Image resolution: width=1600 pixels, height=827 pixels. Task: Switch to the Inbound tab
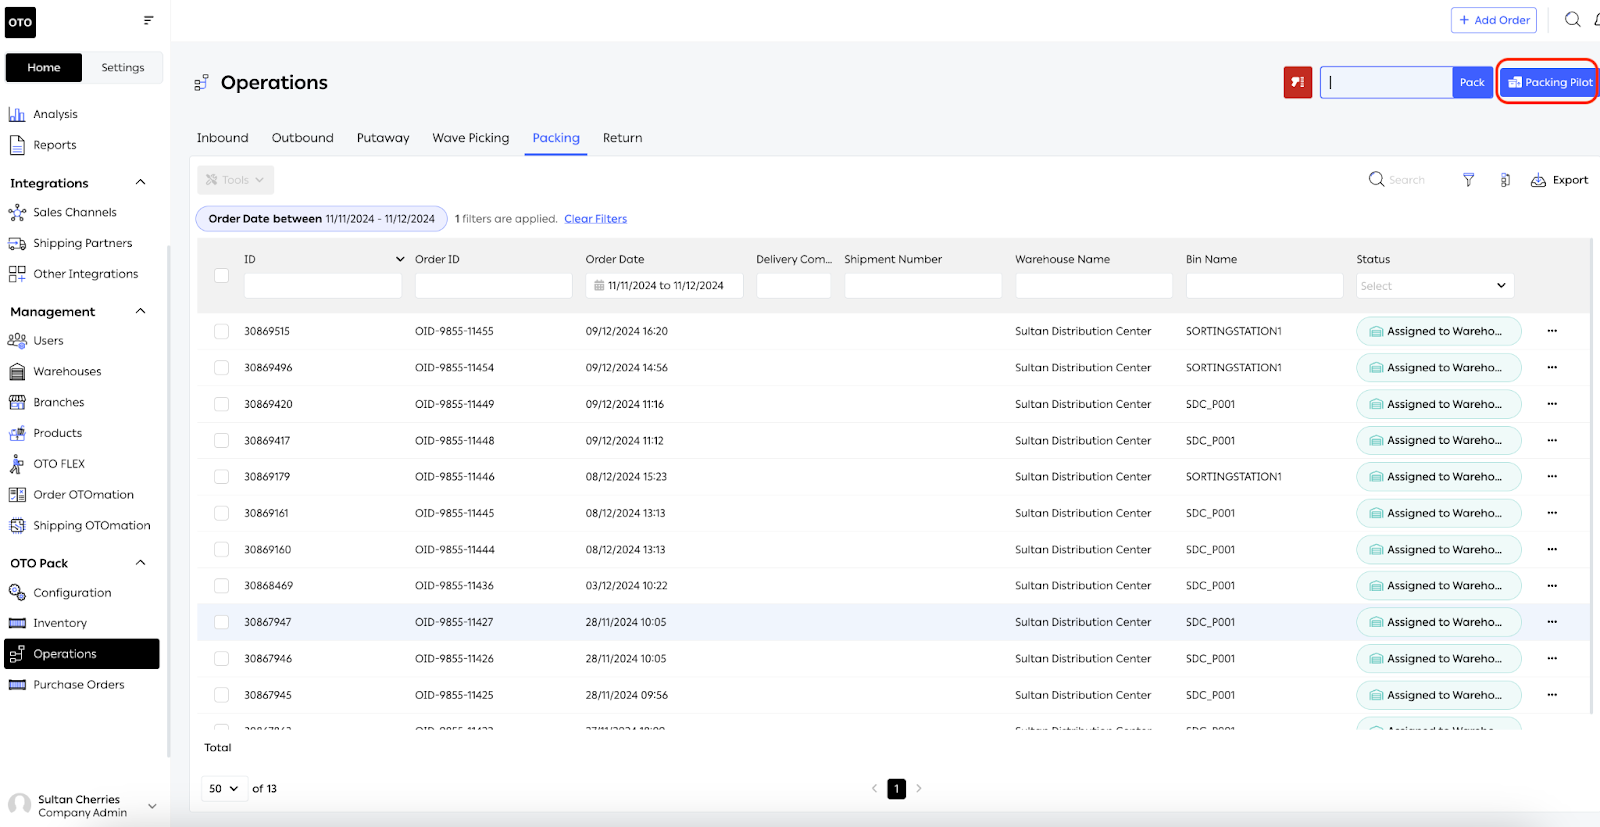click(x=222, y=138)
